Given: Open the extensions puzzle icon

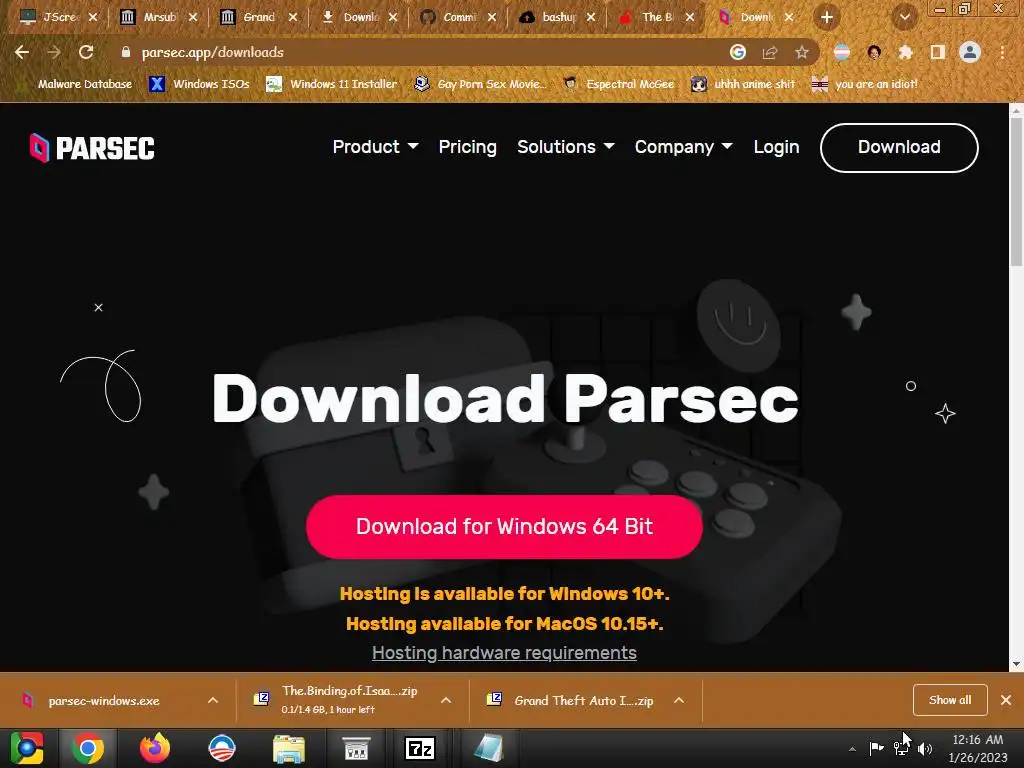Looking at the screenshot, I should point(905,52).
